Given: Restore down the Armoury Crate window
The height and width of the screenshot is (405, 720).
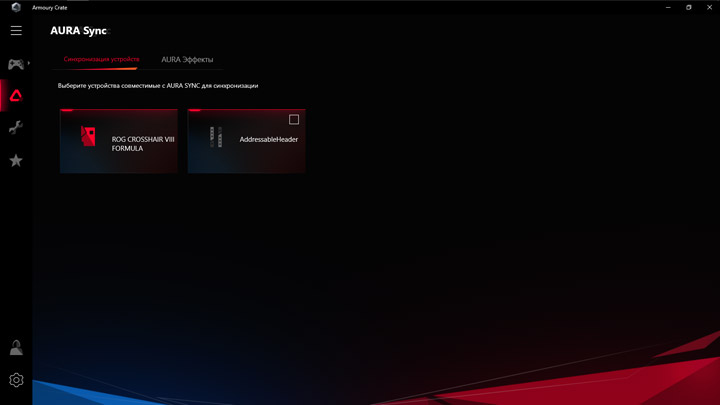Looking at the screenshot, I should pos(689,7).
